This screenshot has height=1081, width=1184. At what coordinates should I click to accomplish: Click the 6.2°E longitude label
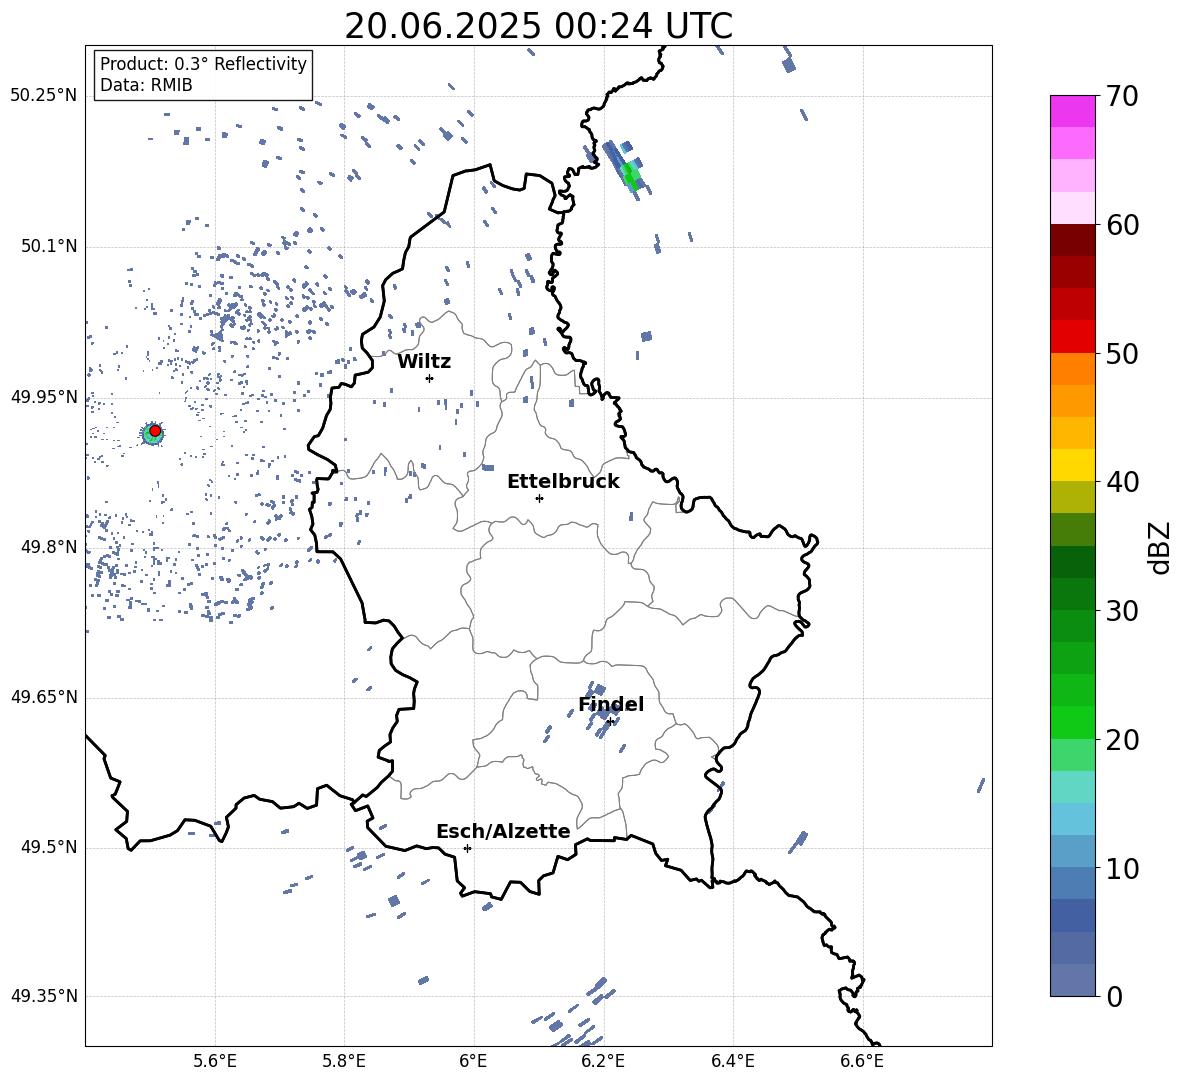(x=603, y=1061)
